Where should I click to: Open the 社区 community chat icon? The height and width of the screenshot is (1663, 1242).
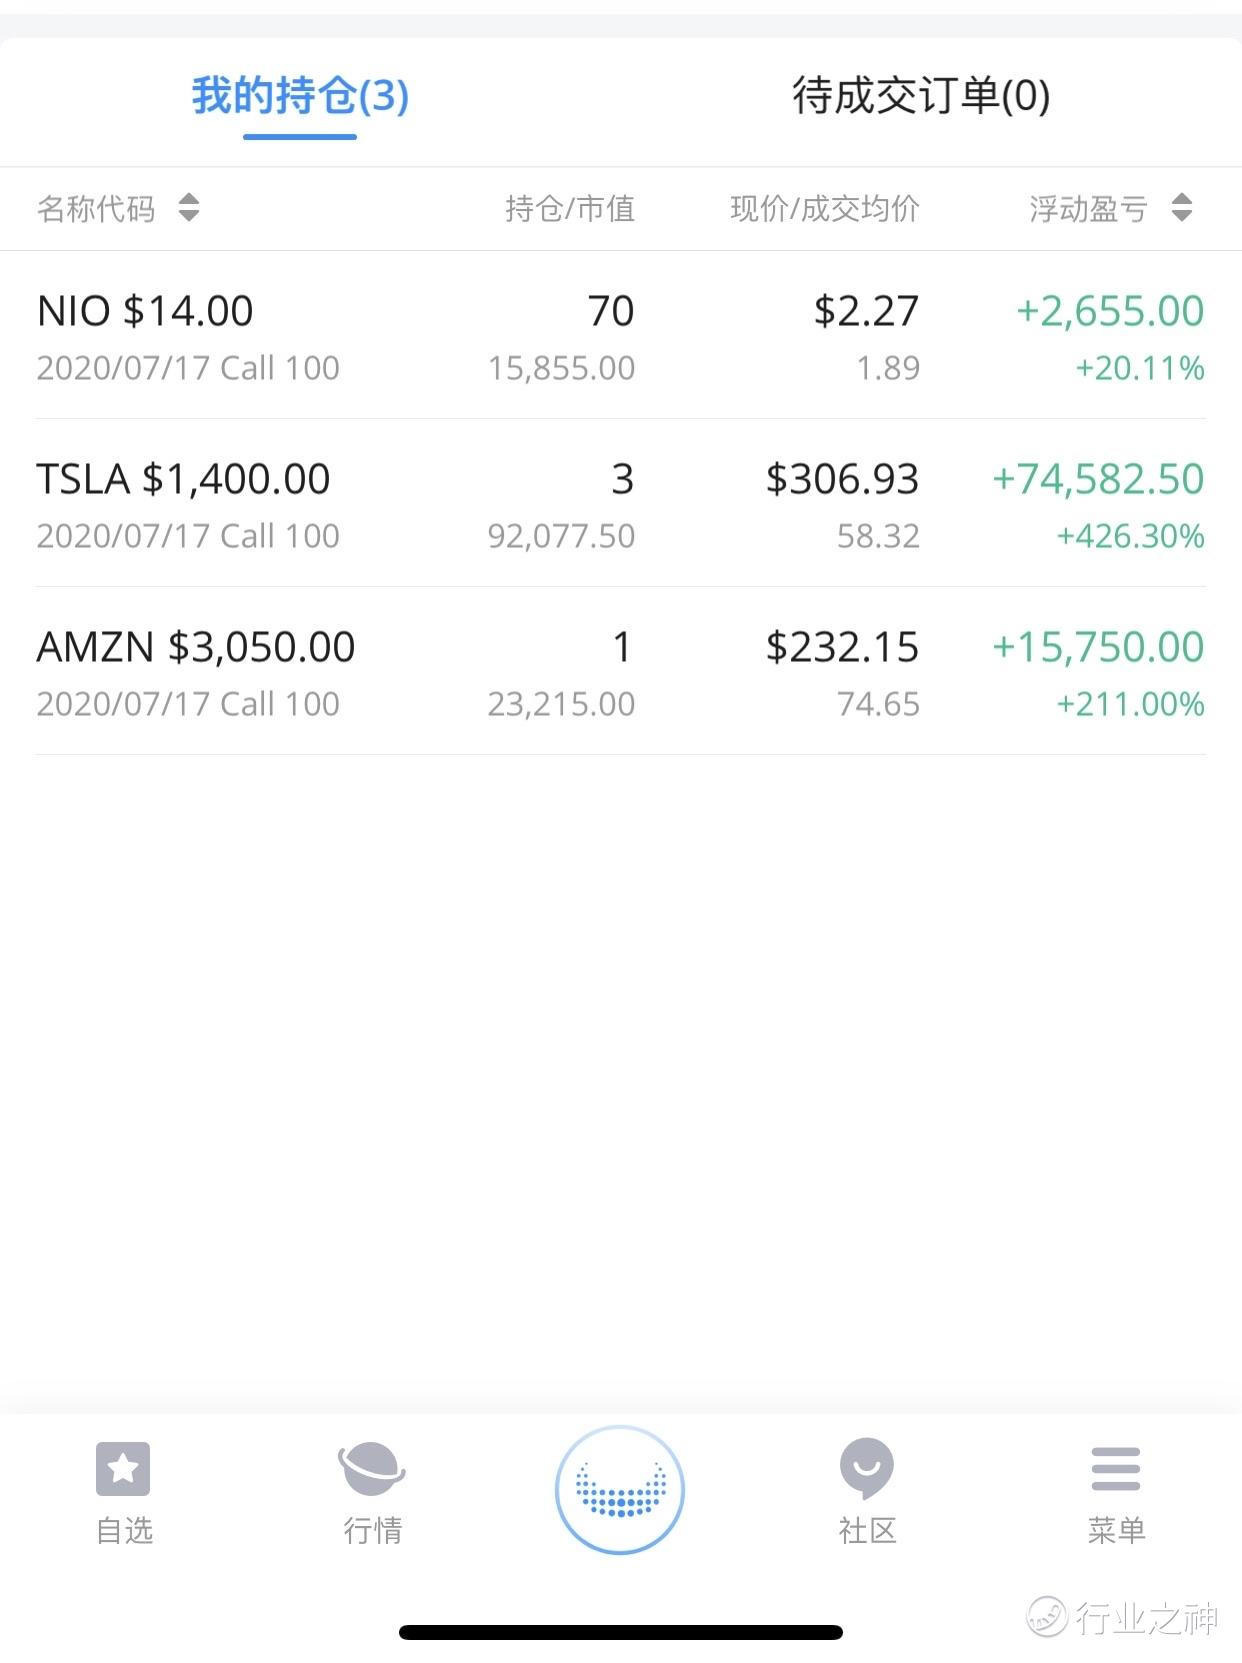(867, 1468)
